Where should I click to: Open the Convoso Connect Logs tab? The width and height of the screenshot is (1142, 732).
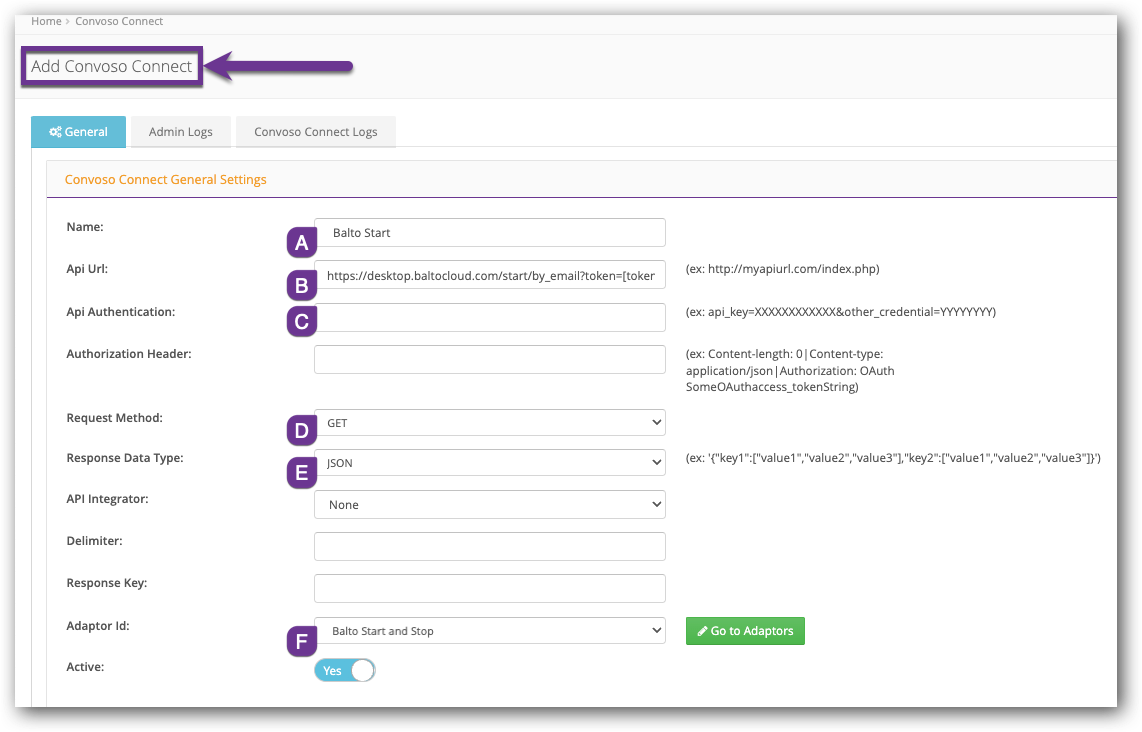pyautogui.click(x=315, y=132)
